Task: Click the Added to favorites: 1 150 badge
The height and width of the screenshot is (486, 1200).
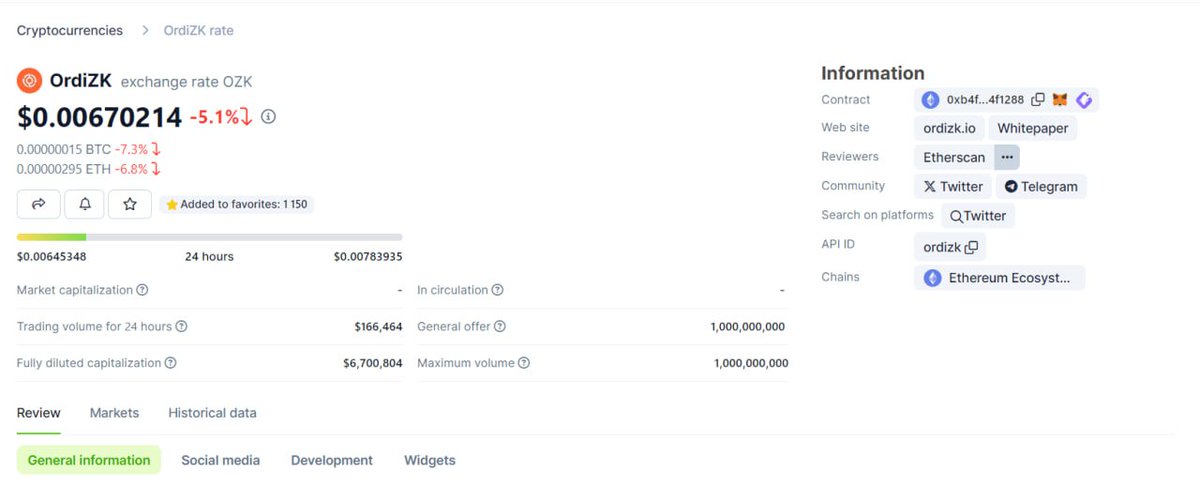Action: tap(236, 204)
